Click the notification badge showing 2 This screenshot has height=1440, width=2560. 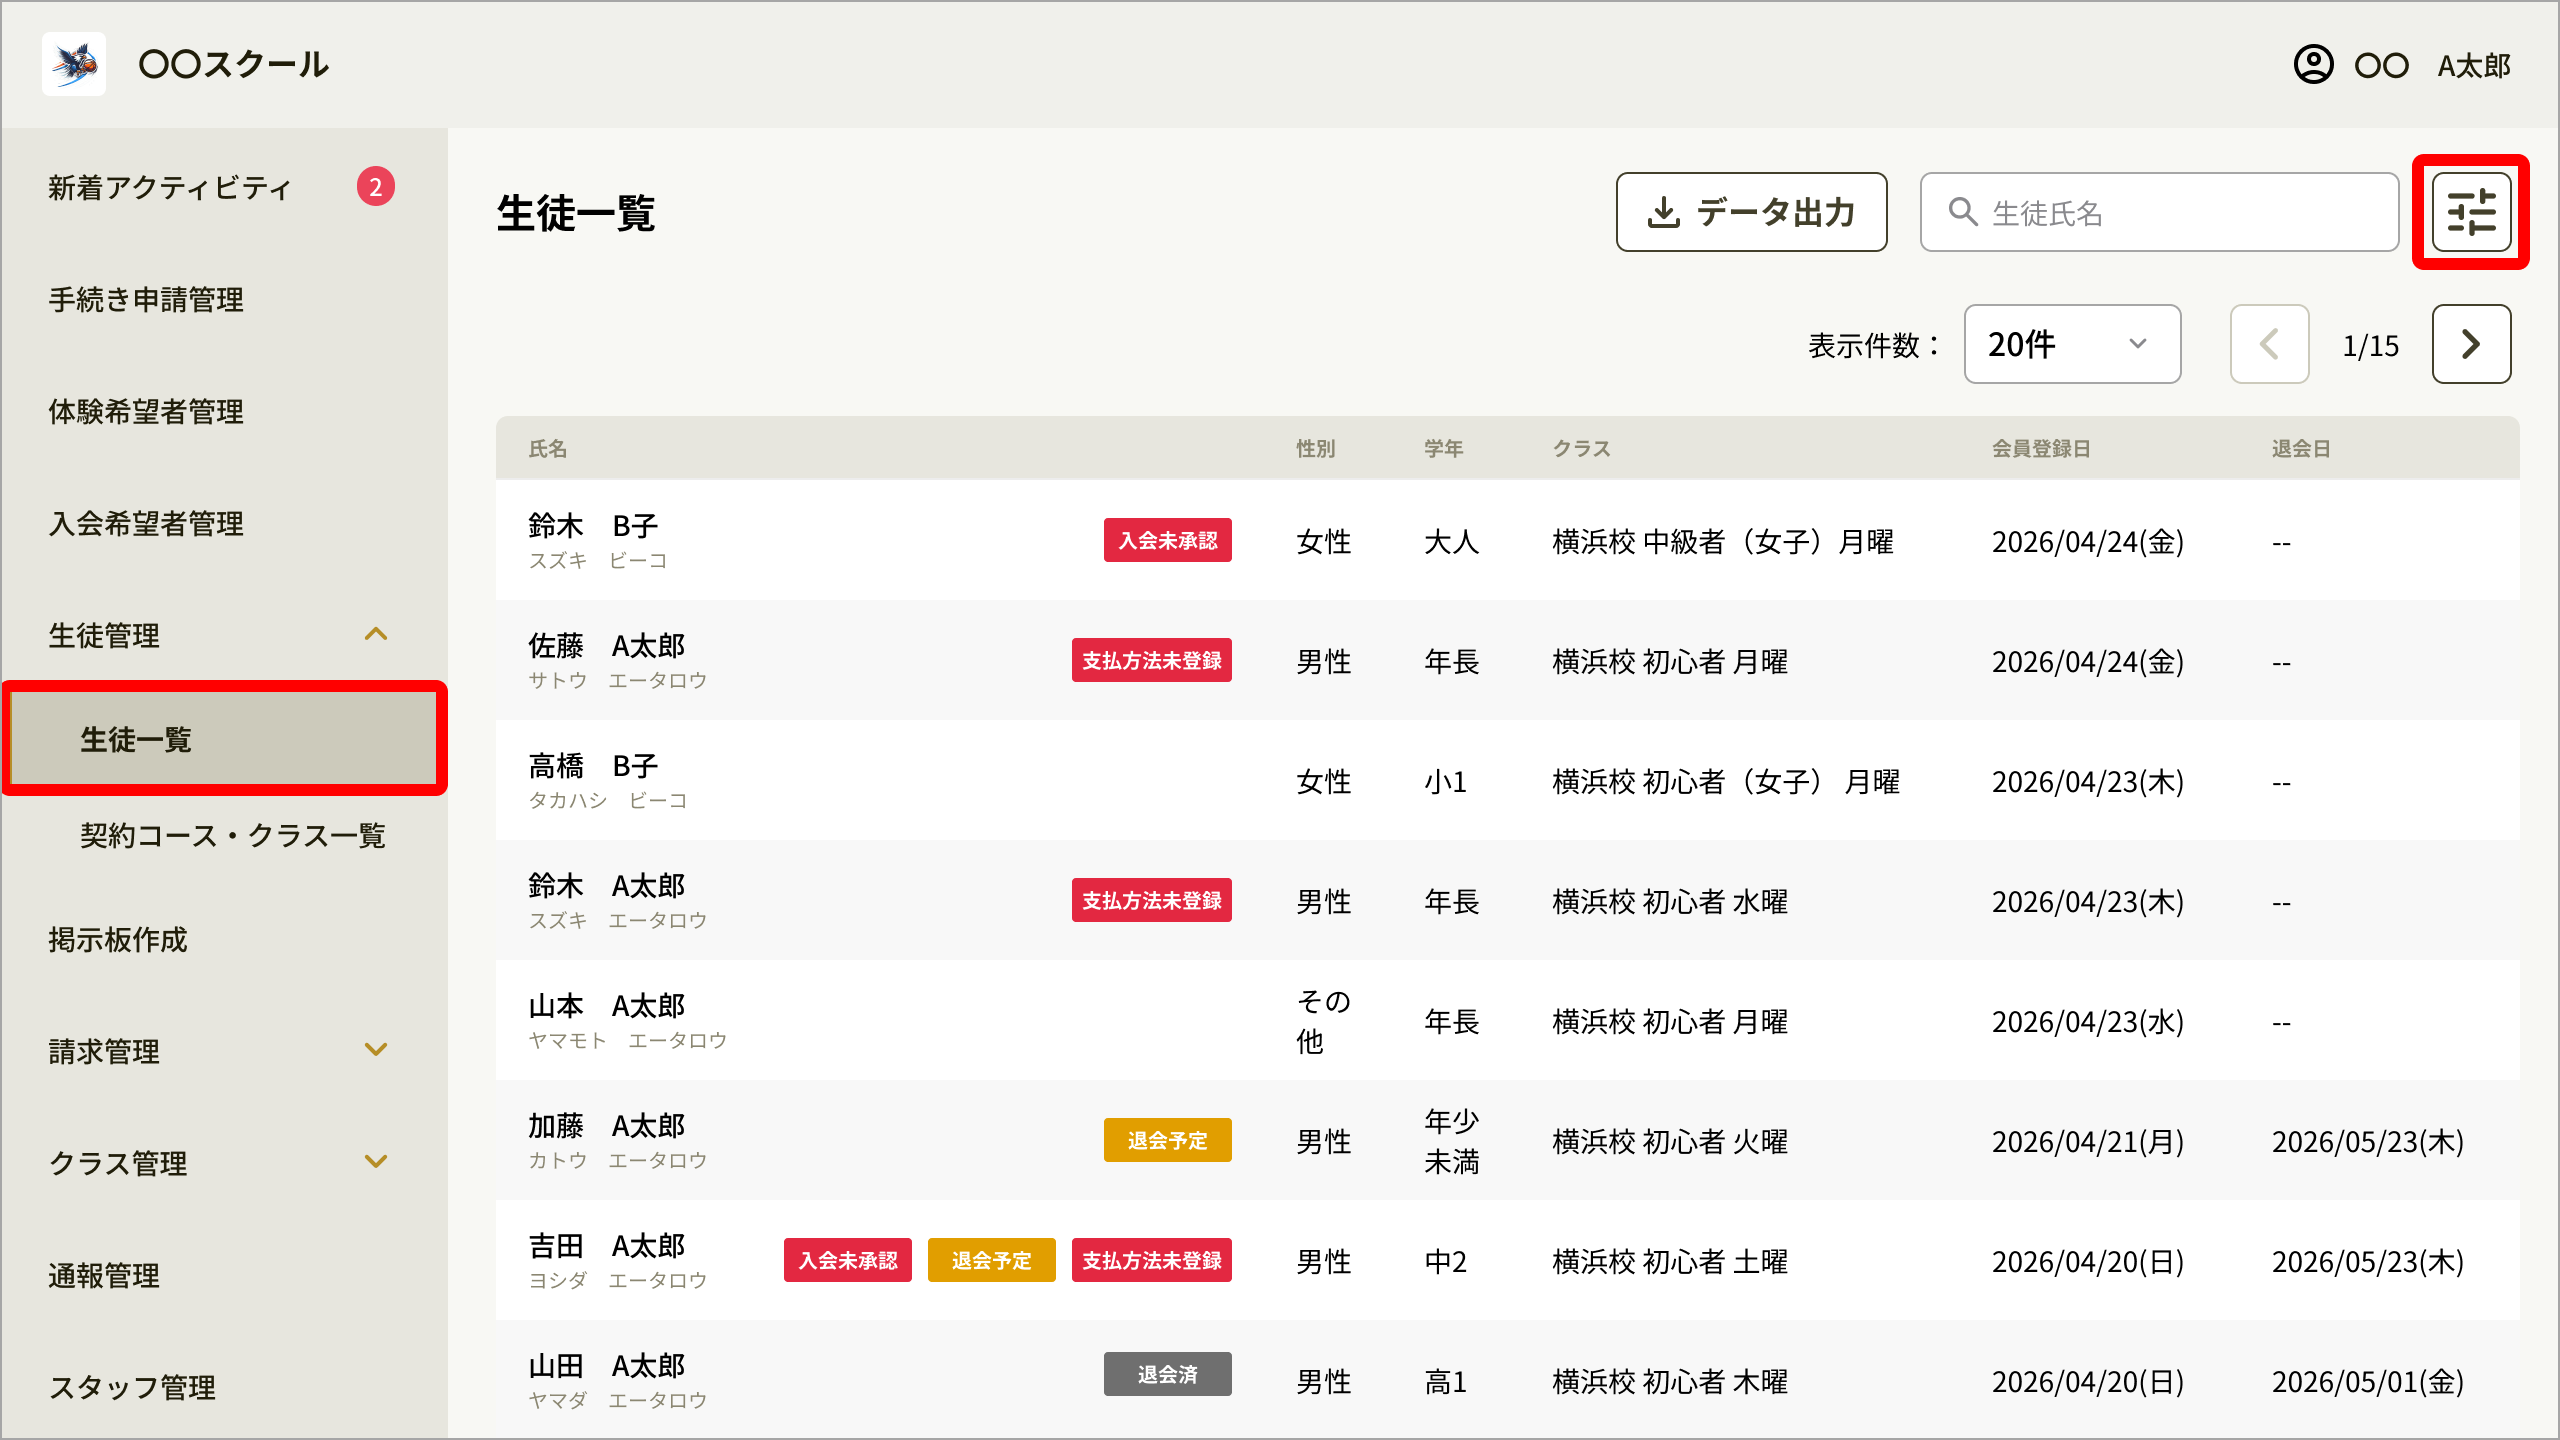click(376, 186)
